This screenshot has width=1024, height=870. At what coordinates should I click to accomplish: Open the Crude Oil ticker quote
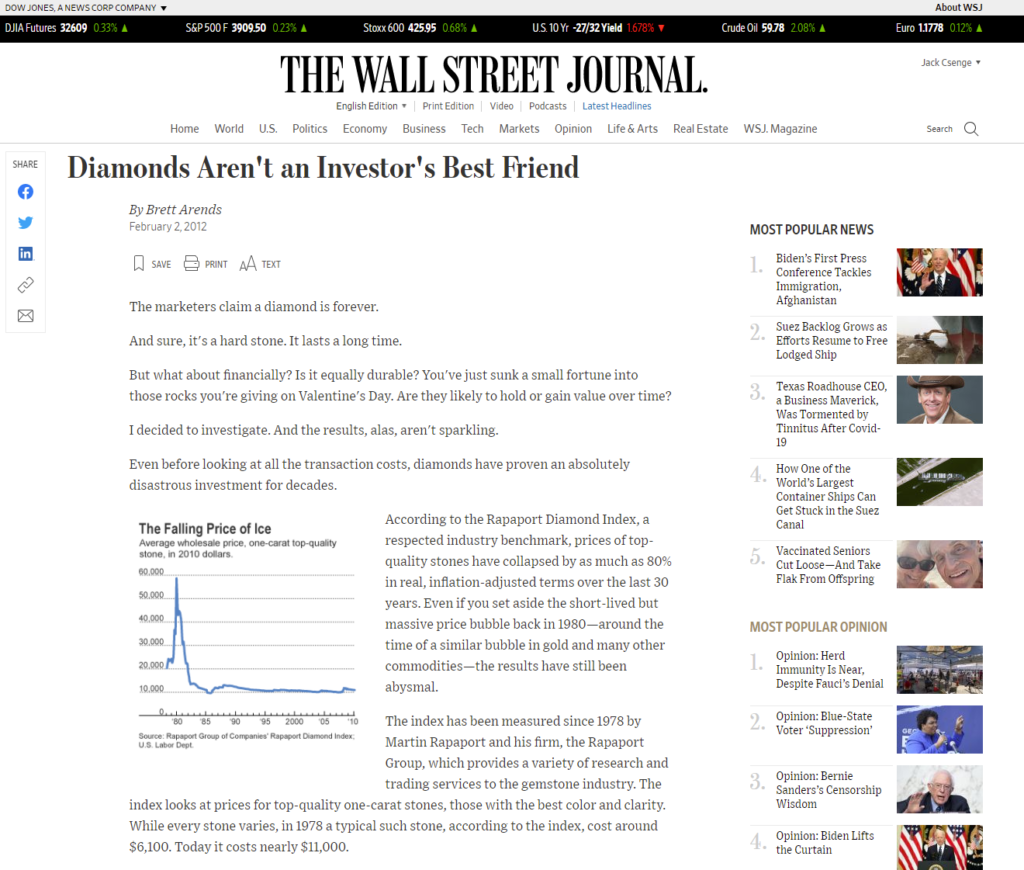[x=773, y=28]
